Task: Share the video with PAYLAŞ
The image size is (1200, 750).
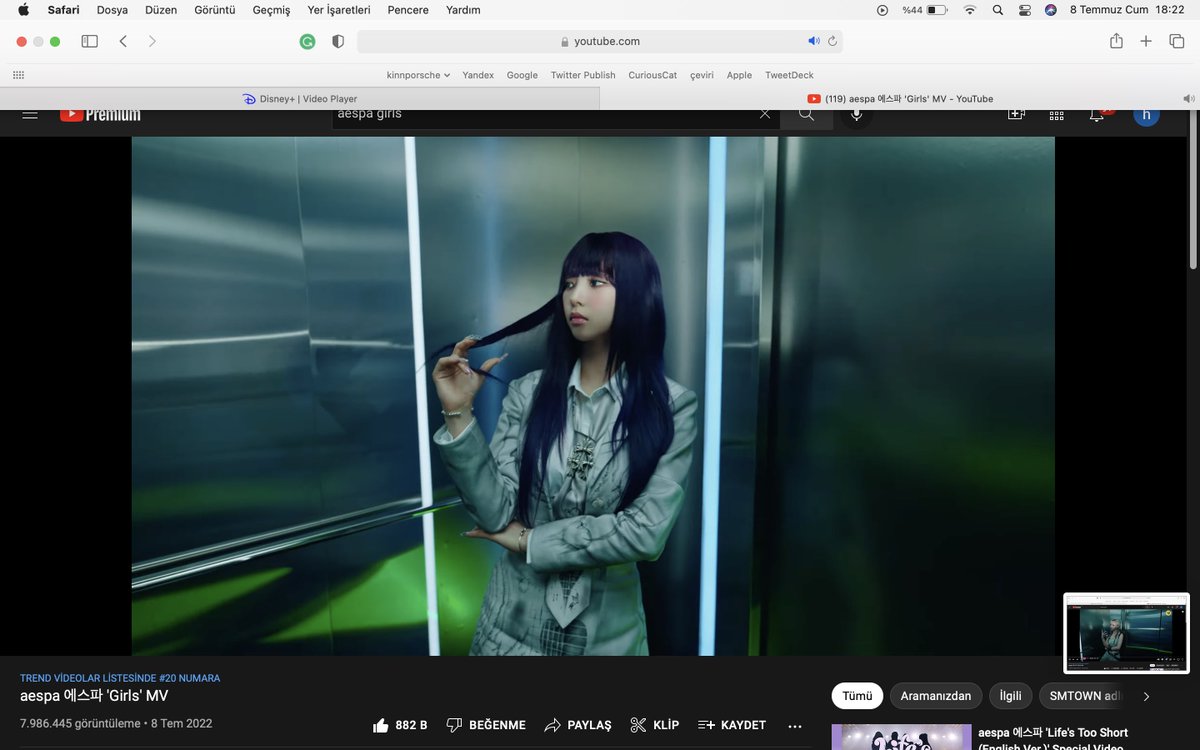Action: 578,725
